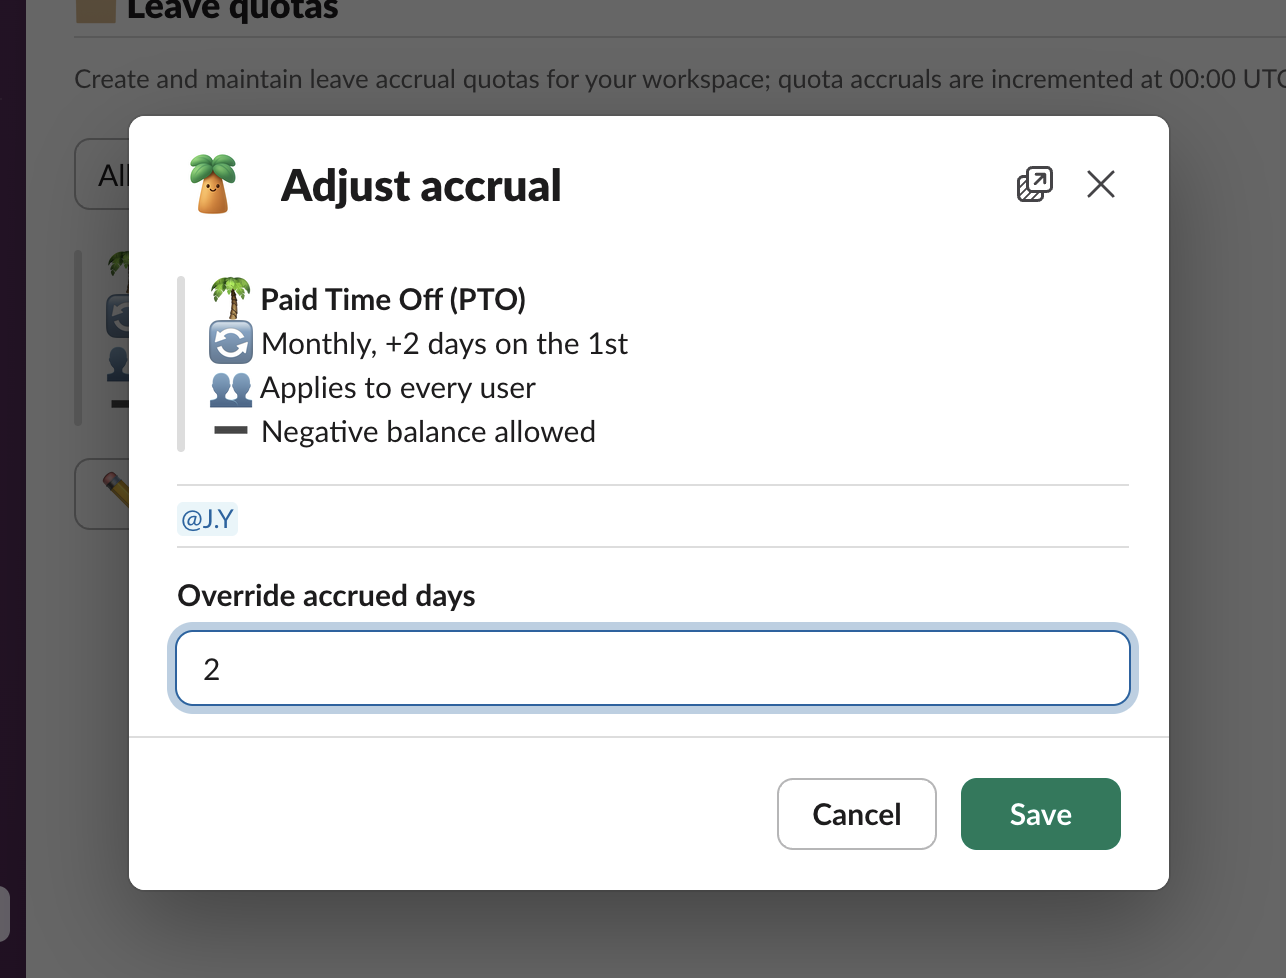The width and height of the screenshot is (1286, 978).
Task: Click the smiling palm tree app icon
Action: (x=213, y=185)
